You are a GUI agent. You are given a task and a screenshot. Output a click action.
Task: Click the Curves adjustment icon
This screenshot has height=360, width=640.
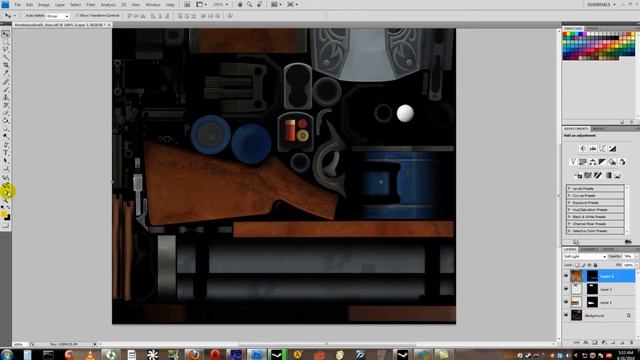pyautogui.click(x=602, y=149)
